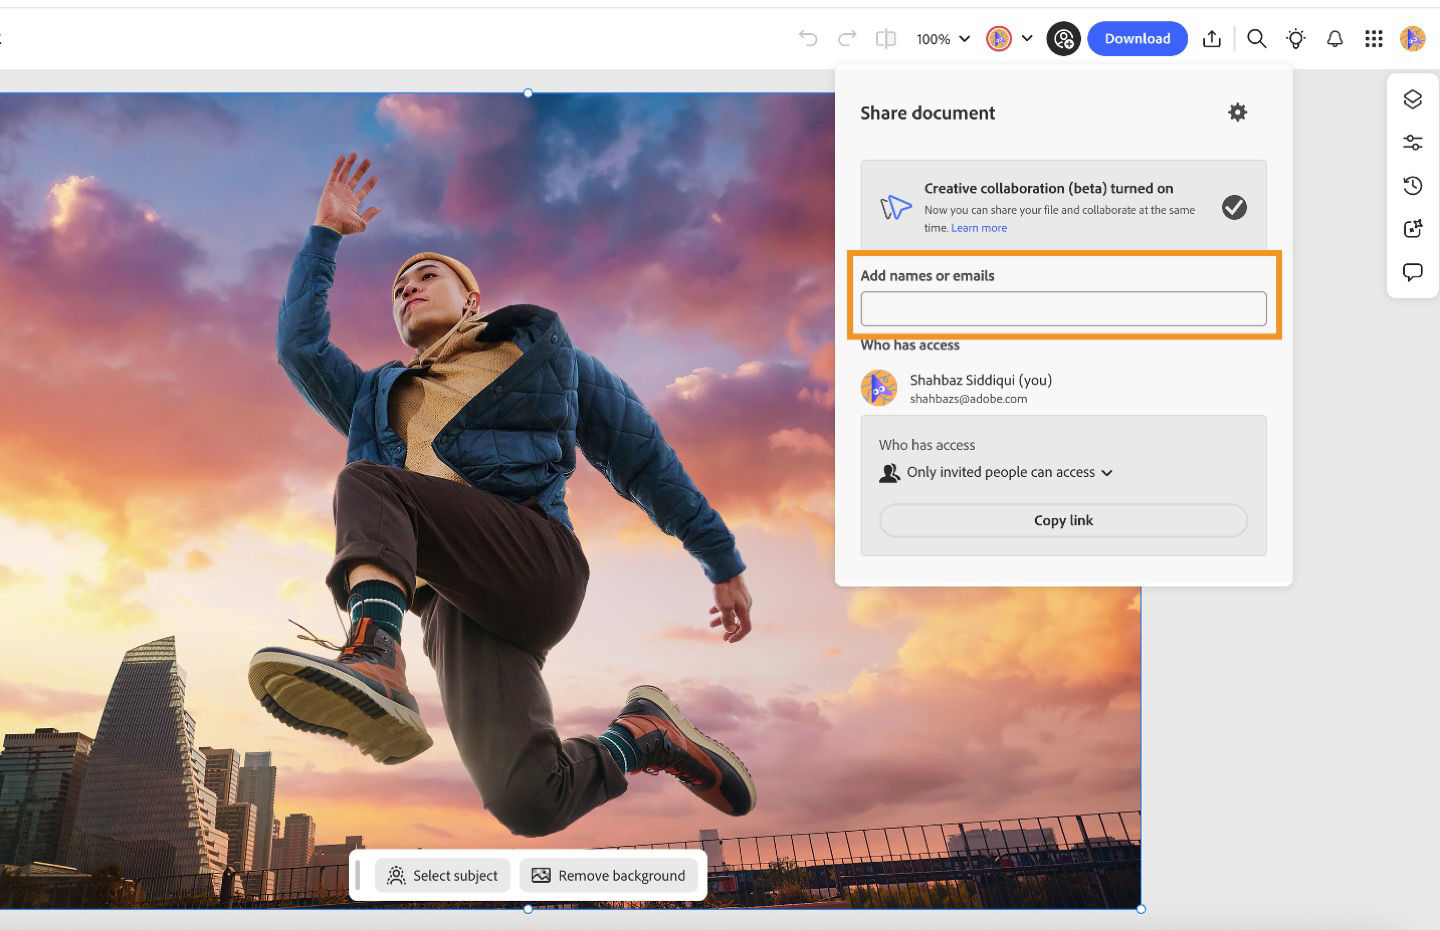Click the Add names or emails field

(1063, 308)
